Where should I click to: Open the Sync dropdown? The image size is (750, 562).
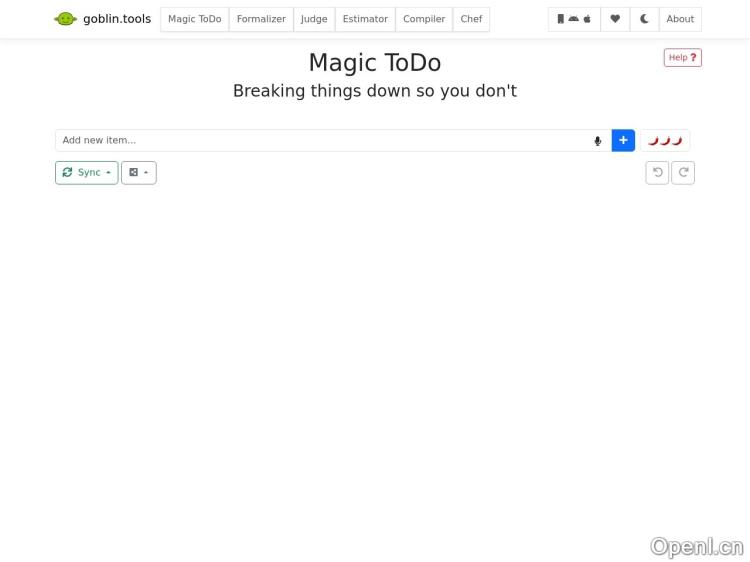[x=86, y=173]
